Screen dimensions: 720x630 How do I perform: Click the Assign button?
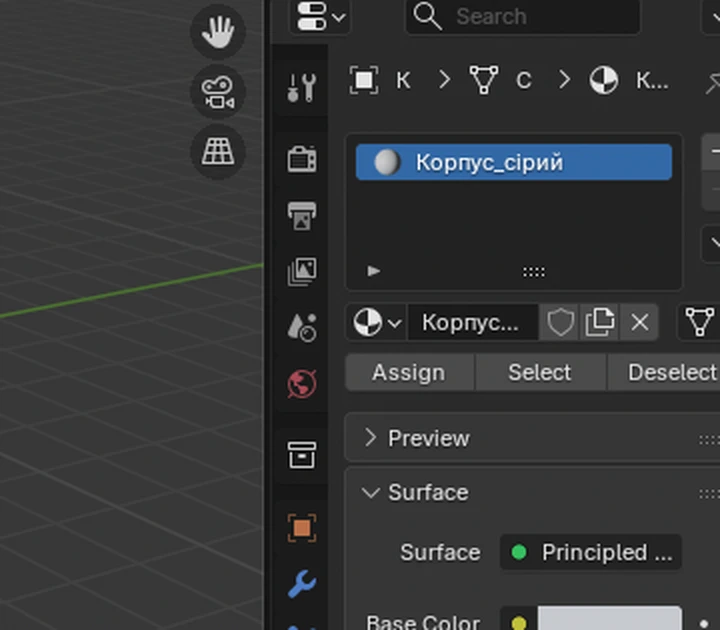[x=410, y=372]
